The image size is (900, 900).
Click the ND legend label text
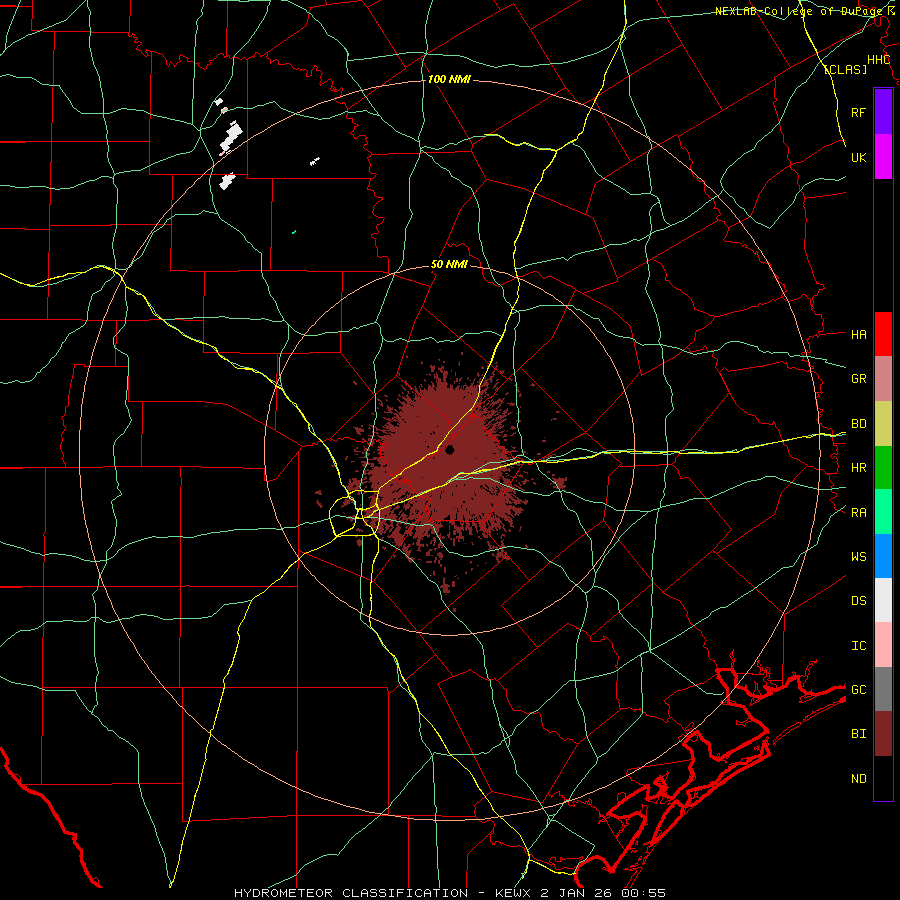859,779
